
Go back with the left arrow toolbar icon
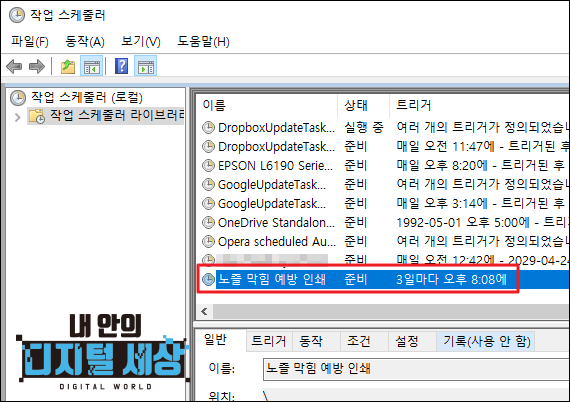tap(14, 67)
